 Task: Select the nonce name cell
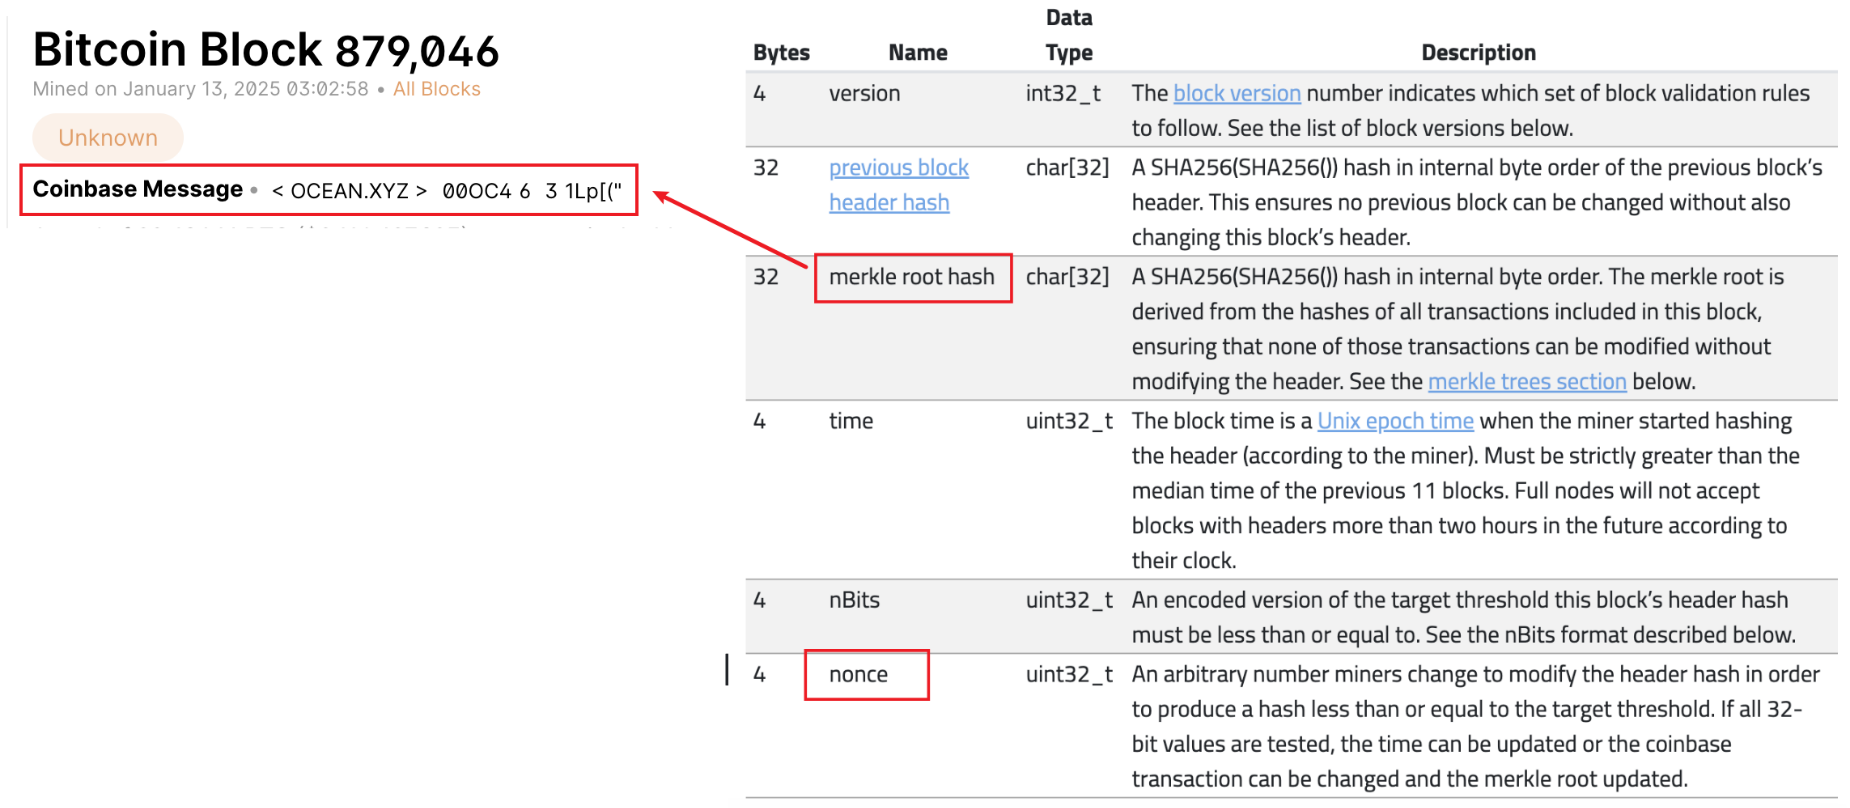858,675
